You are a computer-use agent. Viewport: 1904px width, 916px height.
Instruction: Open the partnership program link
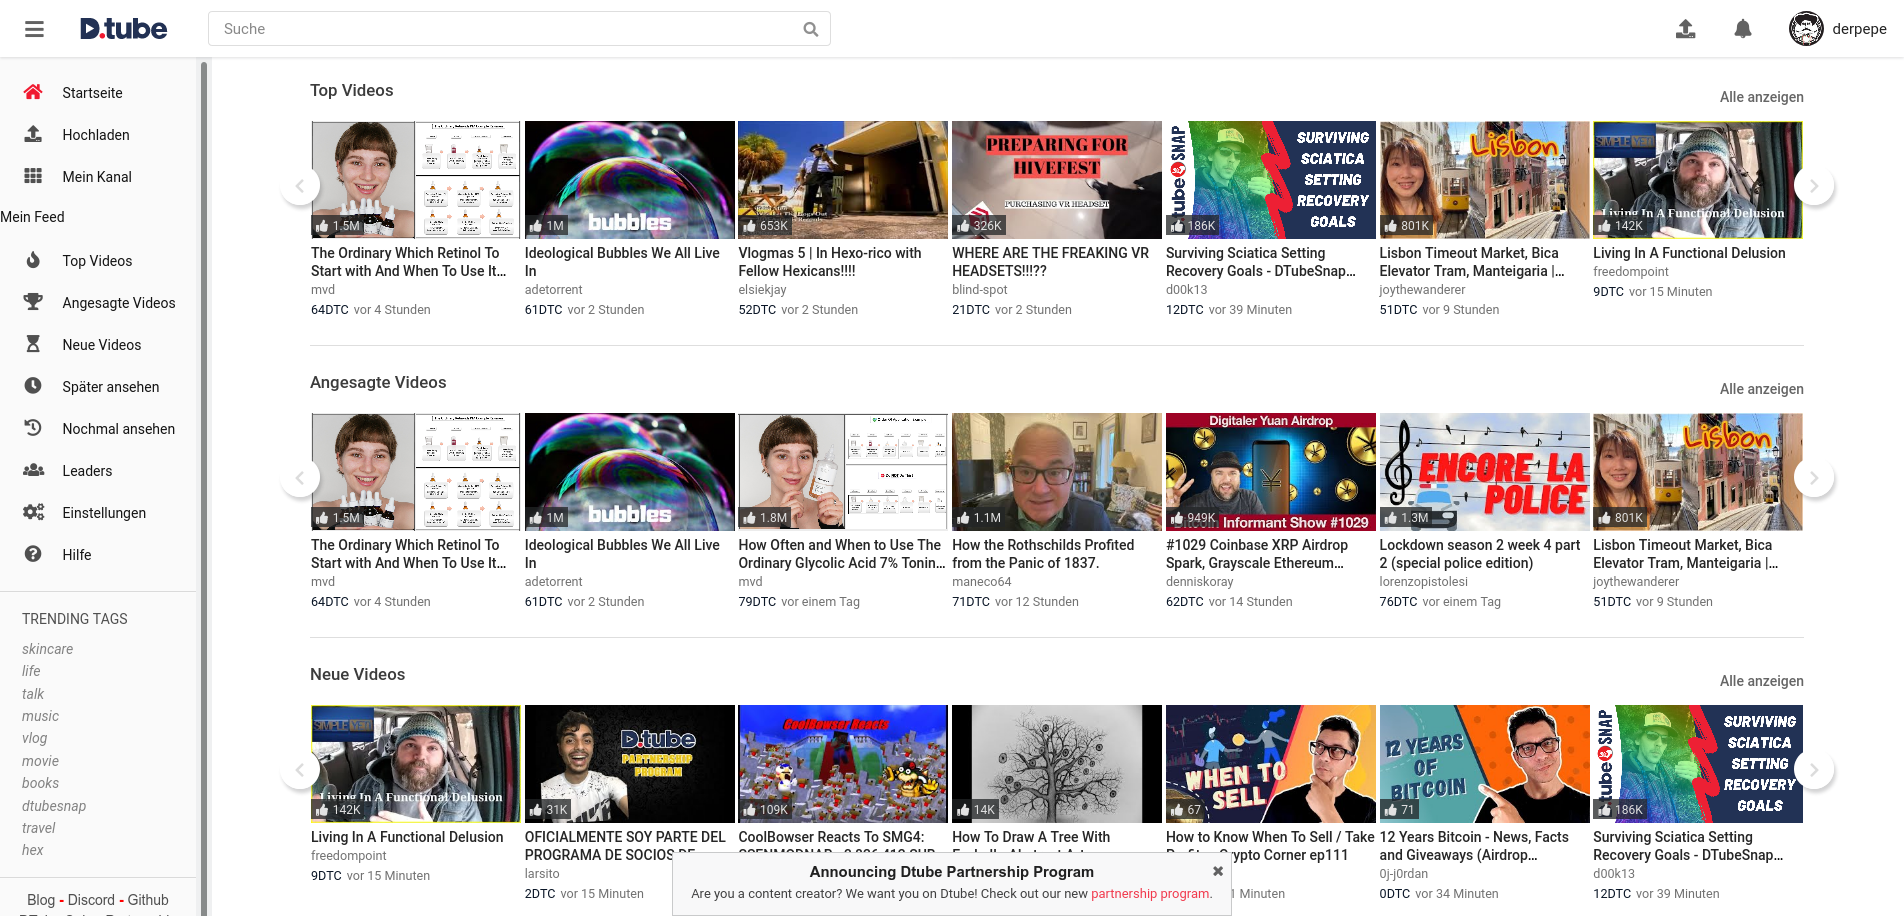pyautogui.click(x=1150, y=894)
